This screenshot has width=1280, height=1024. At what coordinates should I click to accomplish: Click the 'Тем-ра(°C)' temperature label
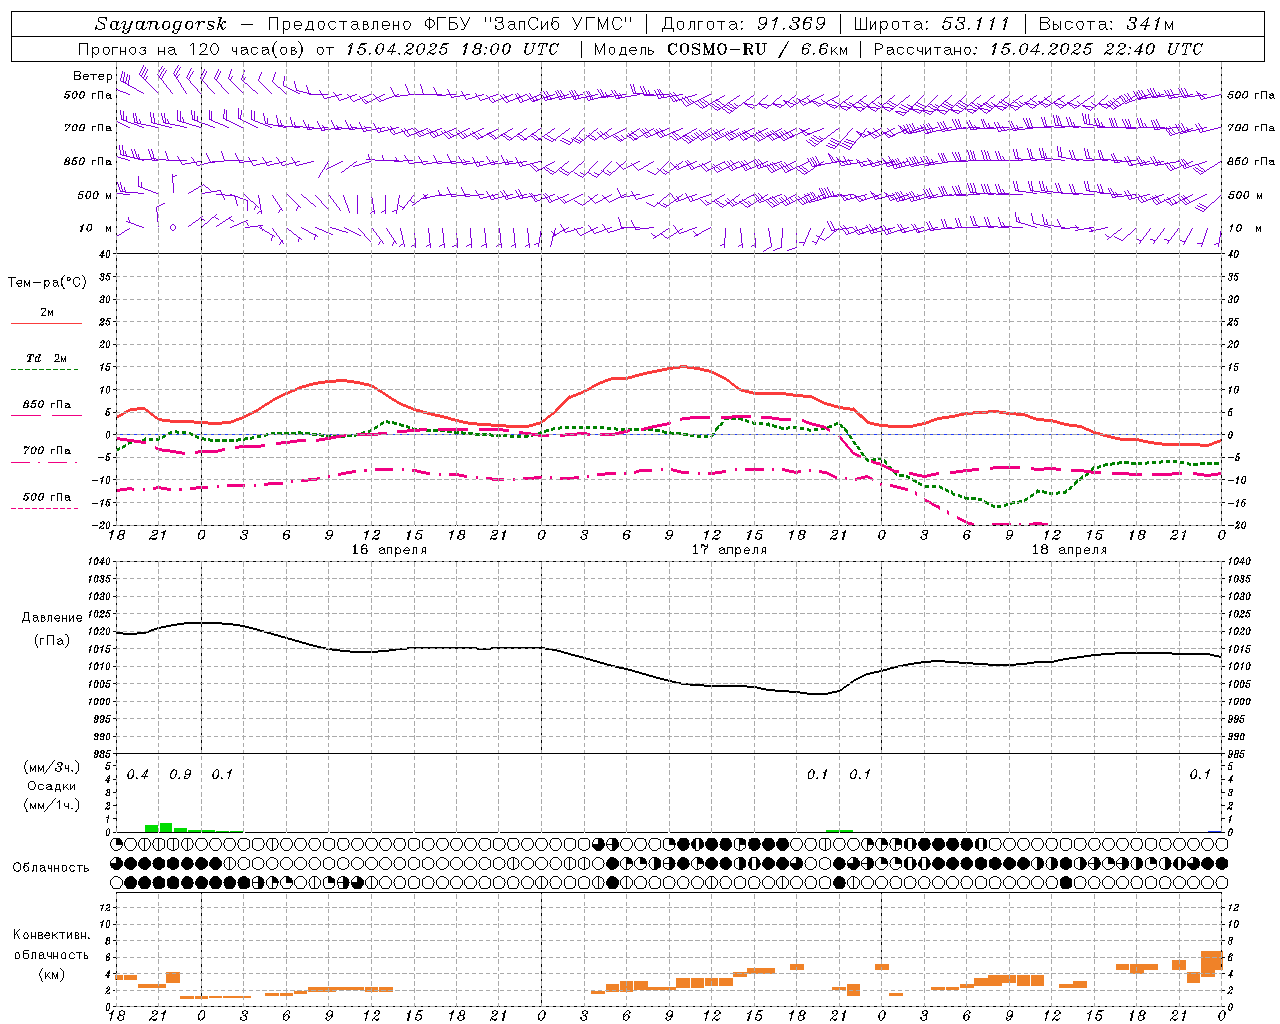(47, 283)
